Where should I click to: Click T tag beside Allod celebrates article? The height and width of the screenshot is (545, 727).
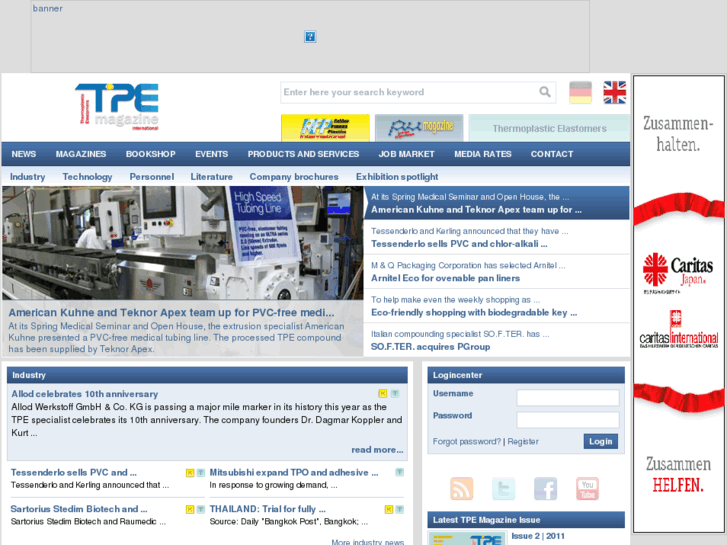pyautogui.click(x=395, y=393)
